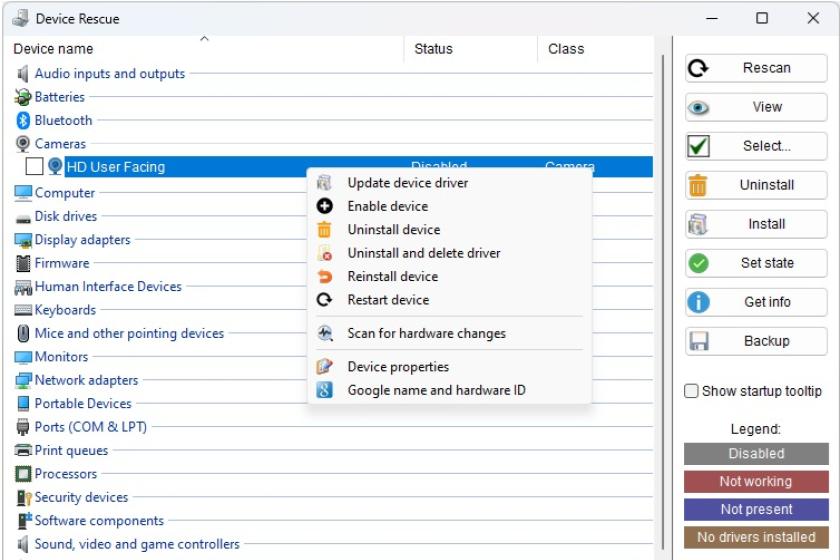The height and width of the screenshot is (560, 840).
Task: Expand the Display adapters category
Action: (x=82, y=240)
